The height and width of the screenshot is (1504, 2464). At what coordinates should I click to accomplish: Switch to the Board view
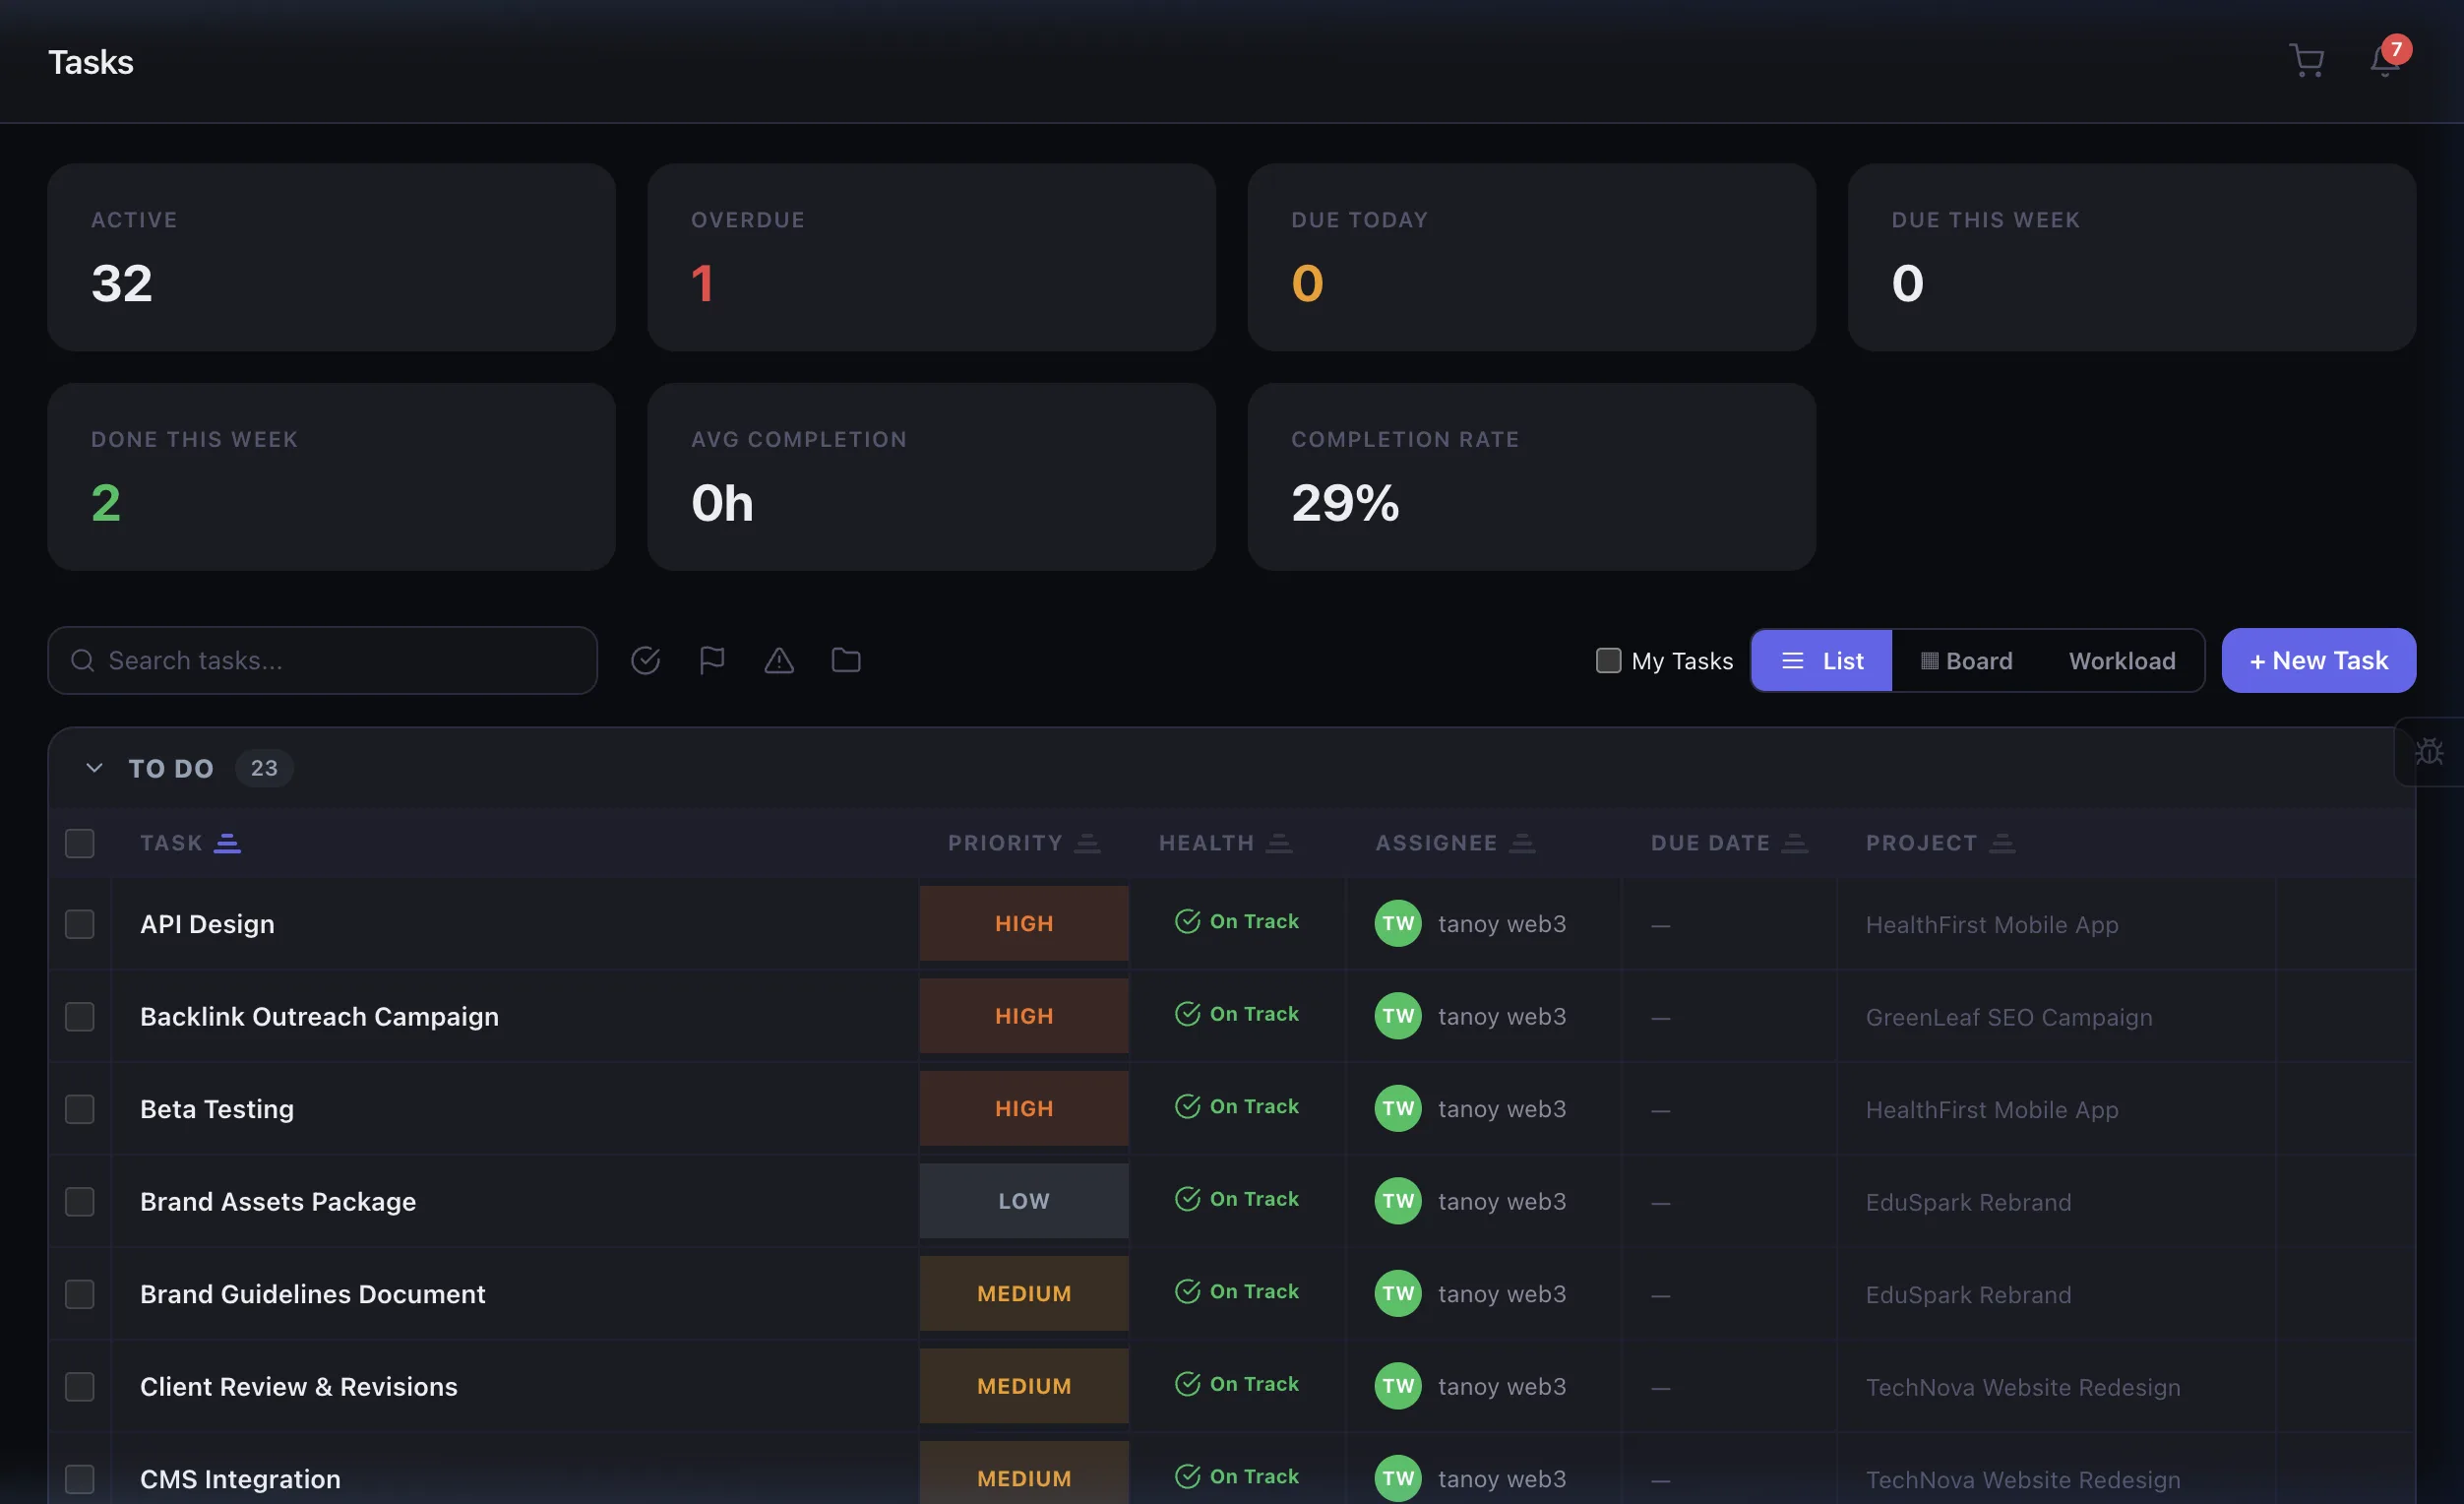click(1965, 660)
